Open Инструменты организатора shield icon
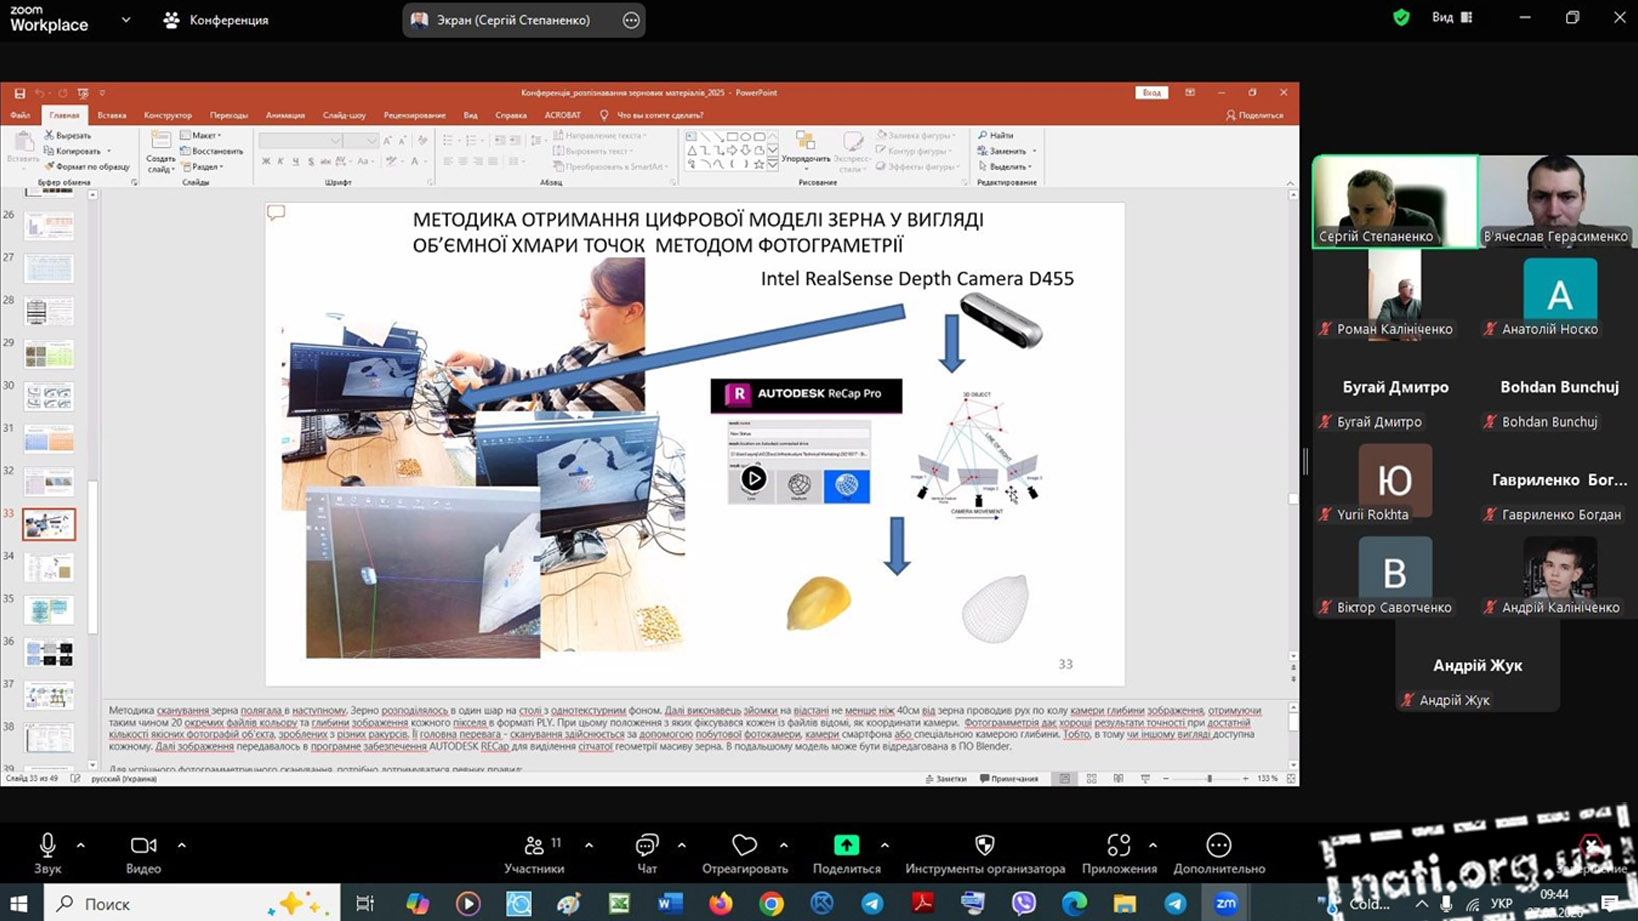Image resolution: width=1638 pixels, height=921 pixels. 984,846
